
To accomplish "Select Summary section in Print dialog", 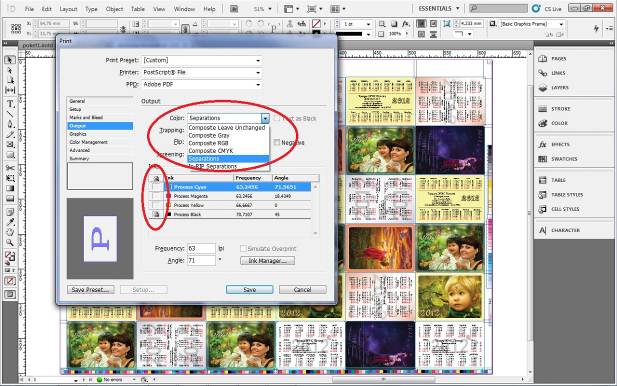I will click(x=100, y=158).
